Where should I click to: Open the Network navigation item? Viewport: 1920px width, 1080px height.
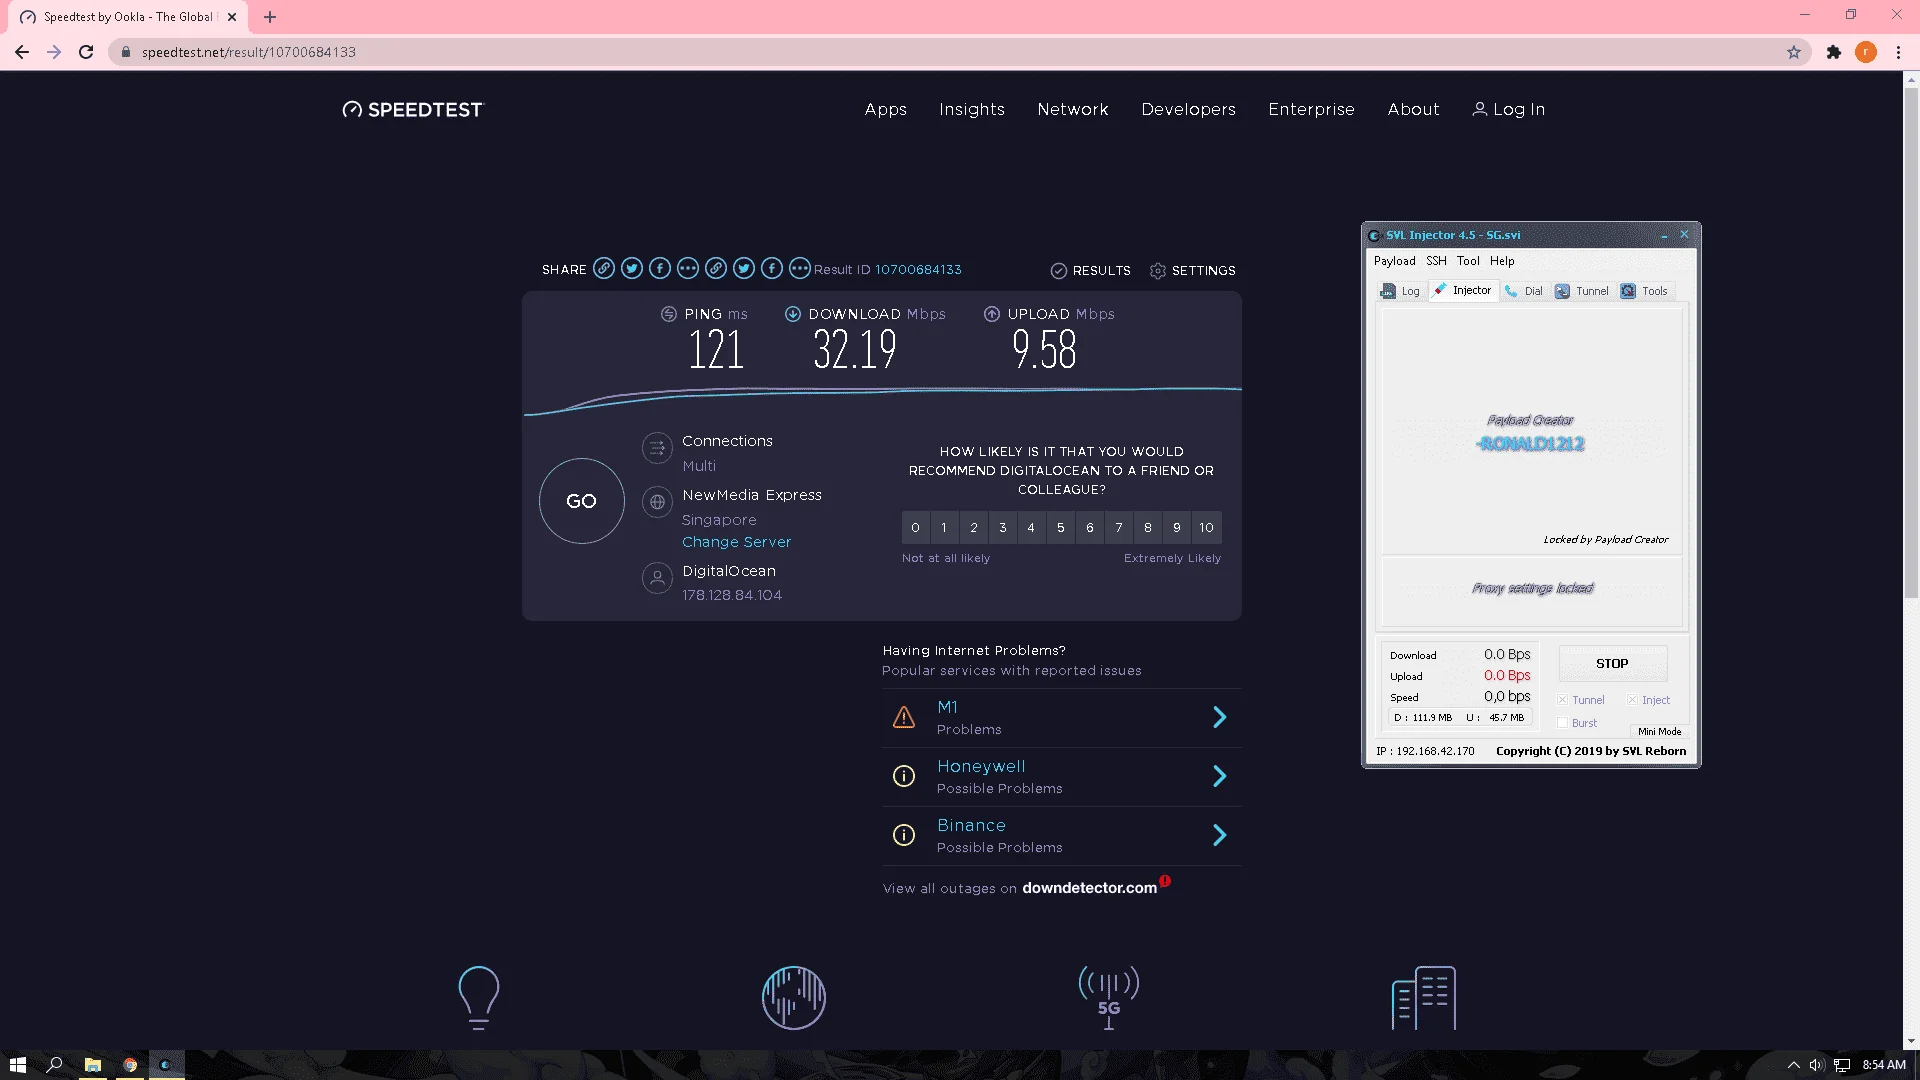coord(1073,110)
